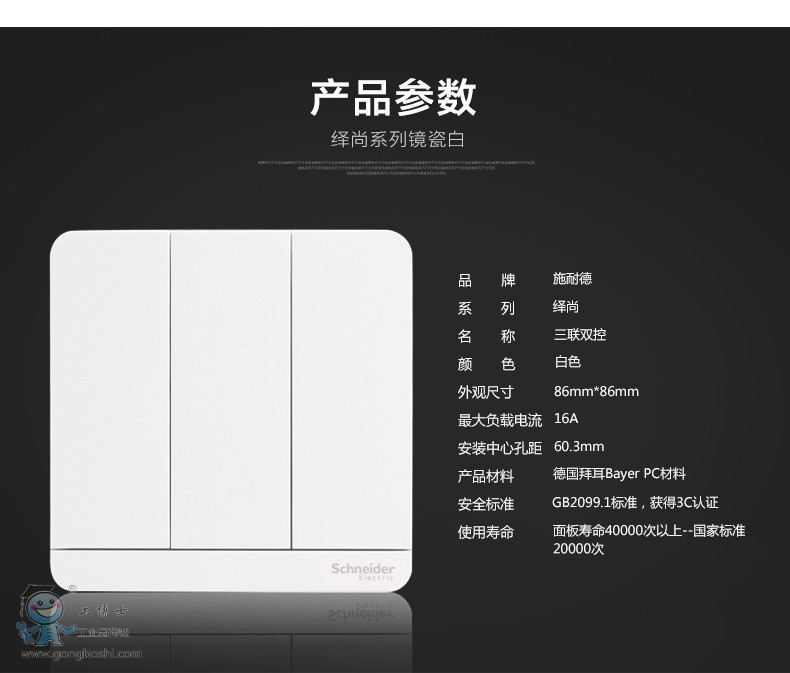Open the www.gongboshi.com watermark link

[x=82, y=654]
